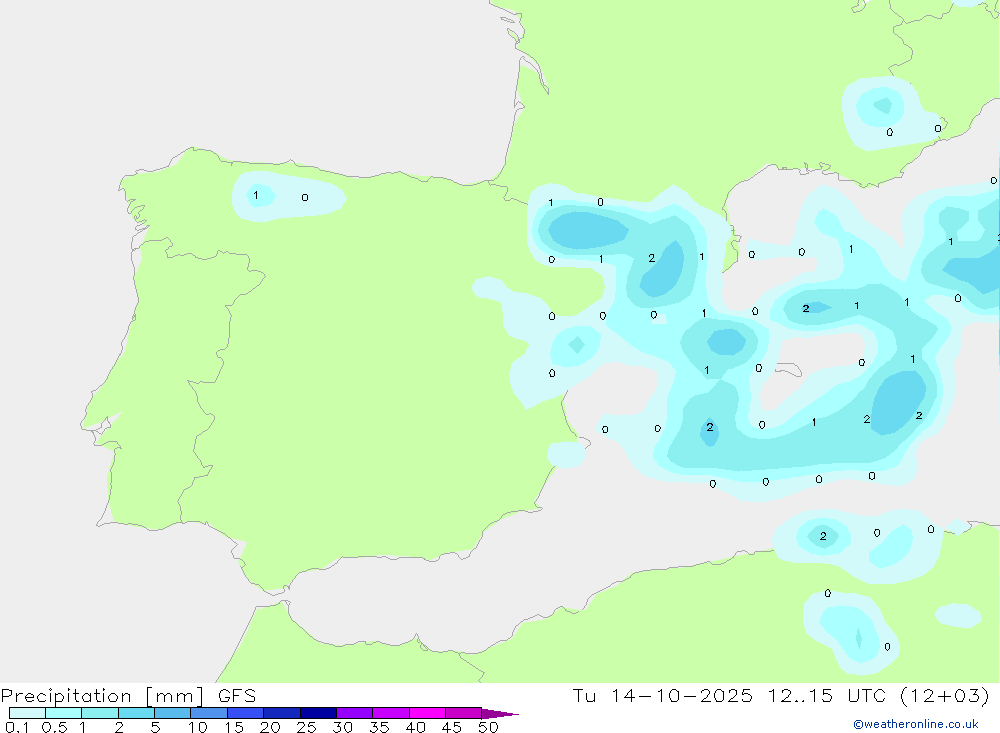1000x733 pixels.
Task: Click the value "0" in northwest Spain's rain patch
Action: coord(305,198)
